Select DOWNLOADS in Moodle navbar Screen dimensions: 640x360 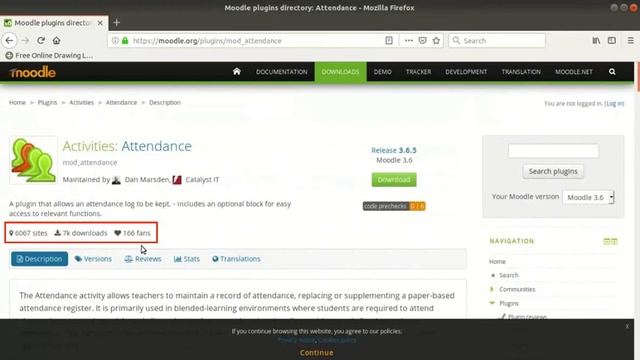click(340, 71)
